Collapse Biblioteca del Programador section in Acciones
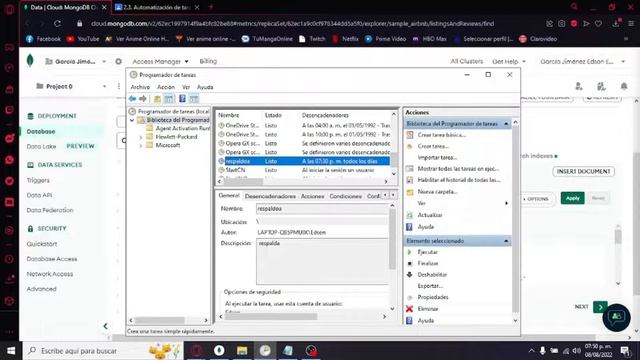640x360 pixels. (506, 124)
